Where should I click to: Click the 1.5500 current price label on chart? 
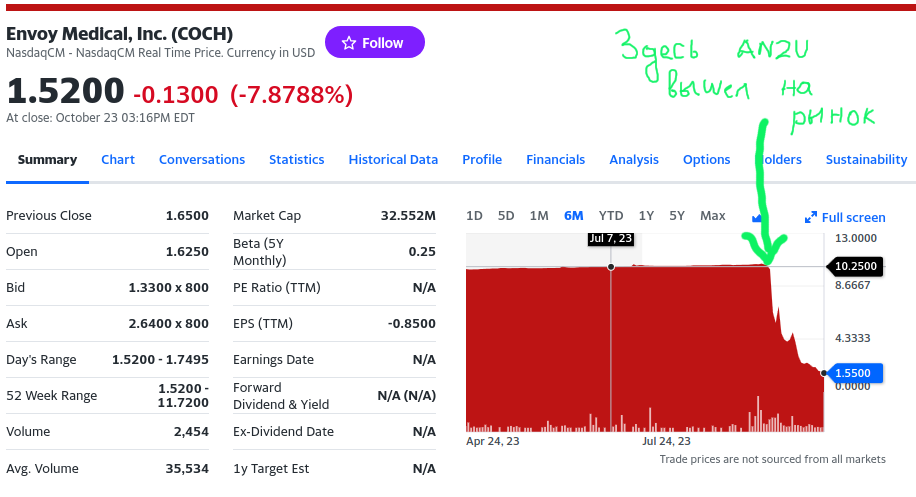[x=853, y=373]
